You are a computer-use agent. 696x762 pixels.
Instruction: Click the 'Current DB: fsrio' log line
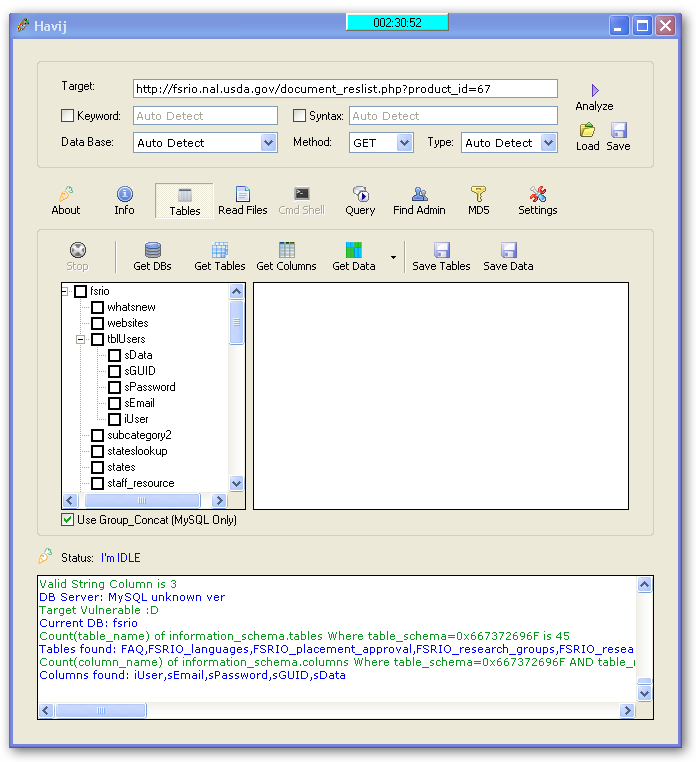tap(88, 623)
